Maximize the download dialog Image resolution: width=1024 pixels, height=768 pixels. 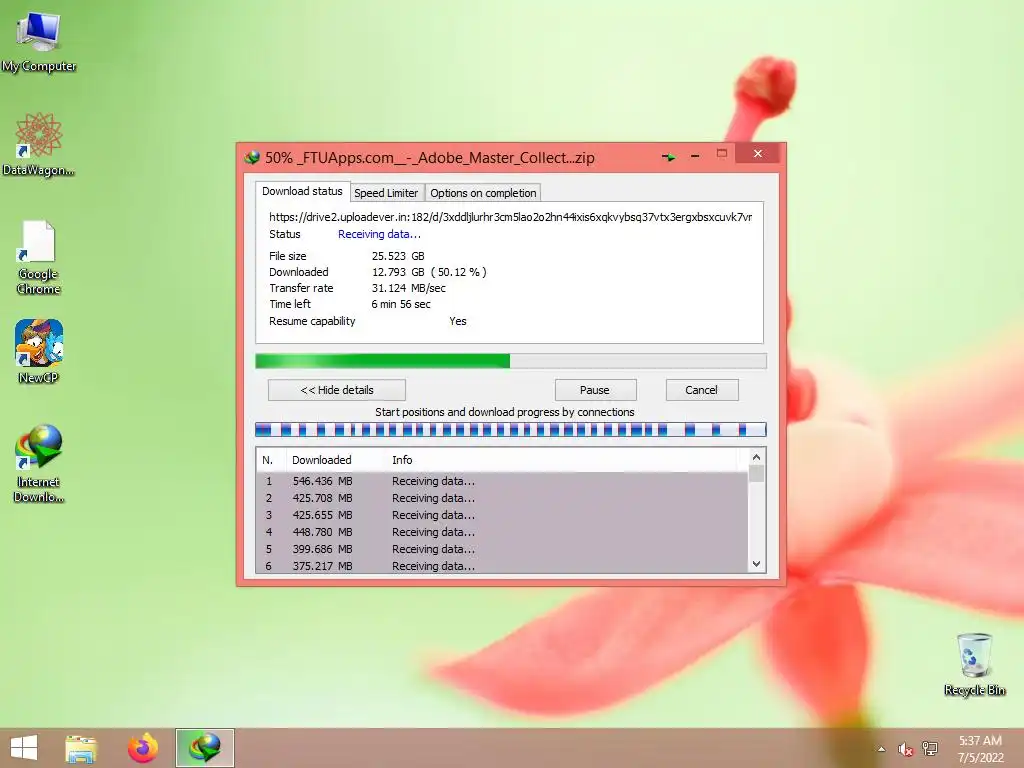[x=722, y=153]
